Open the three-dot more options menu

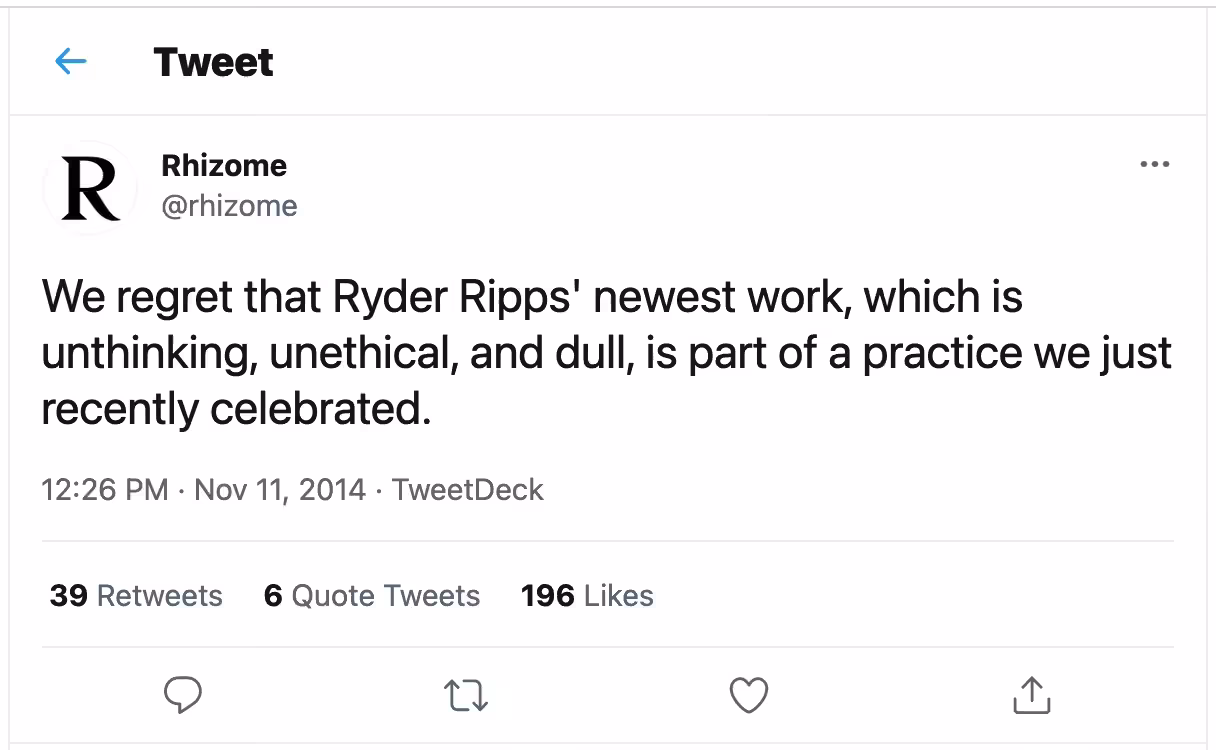pyautogui.click(x=1154, y=165)
